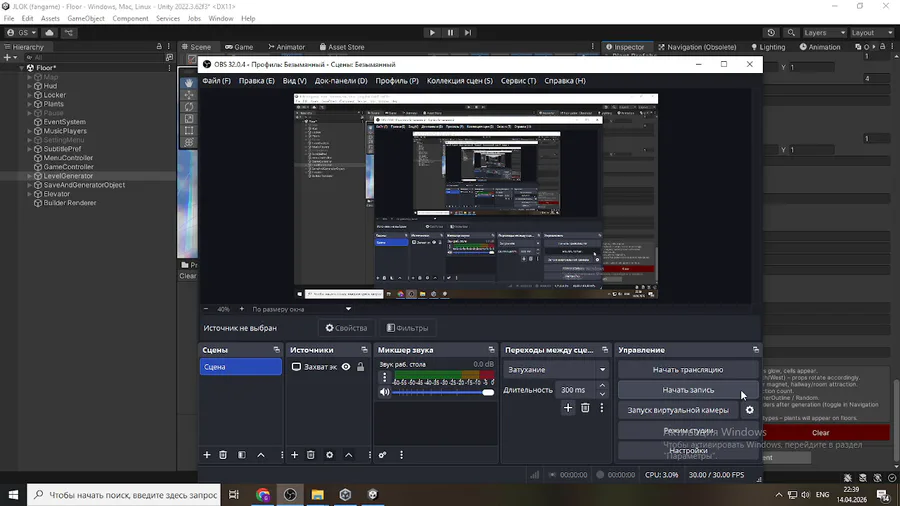
Task: Open source properties gear in Sources panel
Action: (x=329, y=455)
